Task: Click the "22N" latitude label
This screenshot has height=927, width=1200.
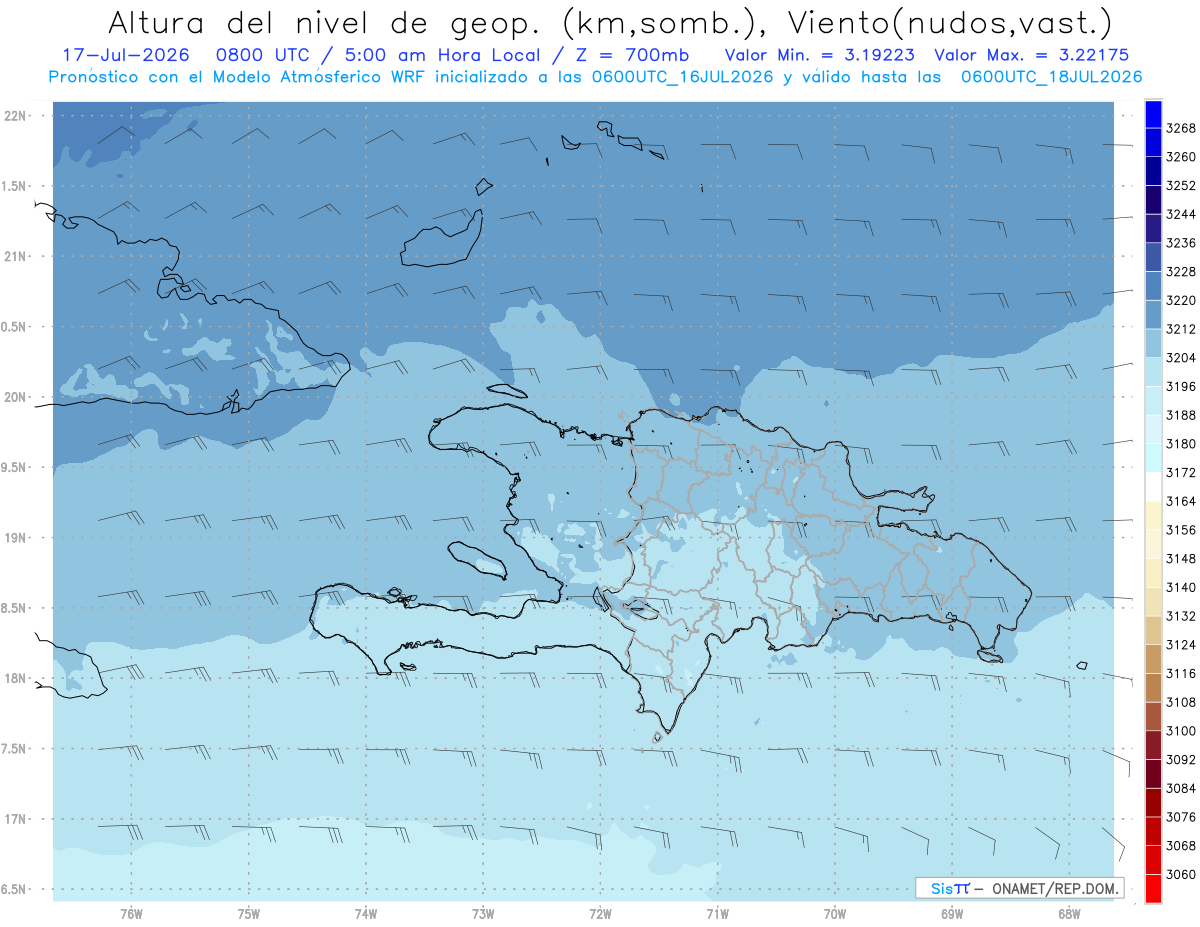Action: point(16,115)
